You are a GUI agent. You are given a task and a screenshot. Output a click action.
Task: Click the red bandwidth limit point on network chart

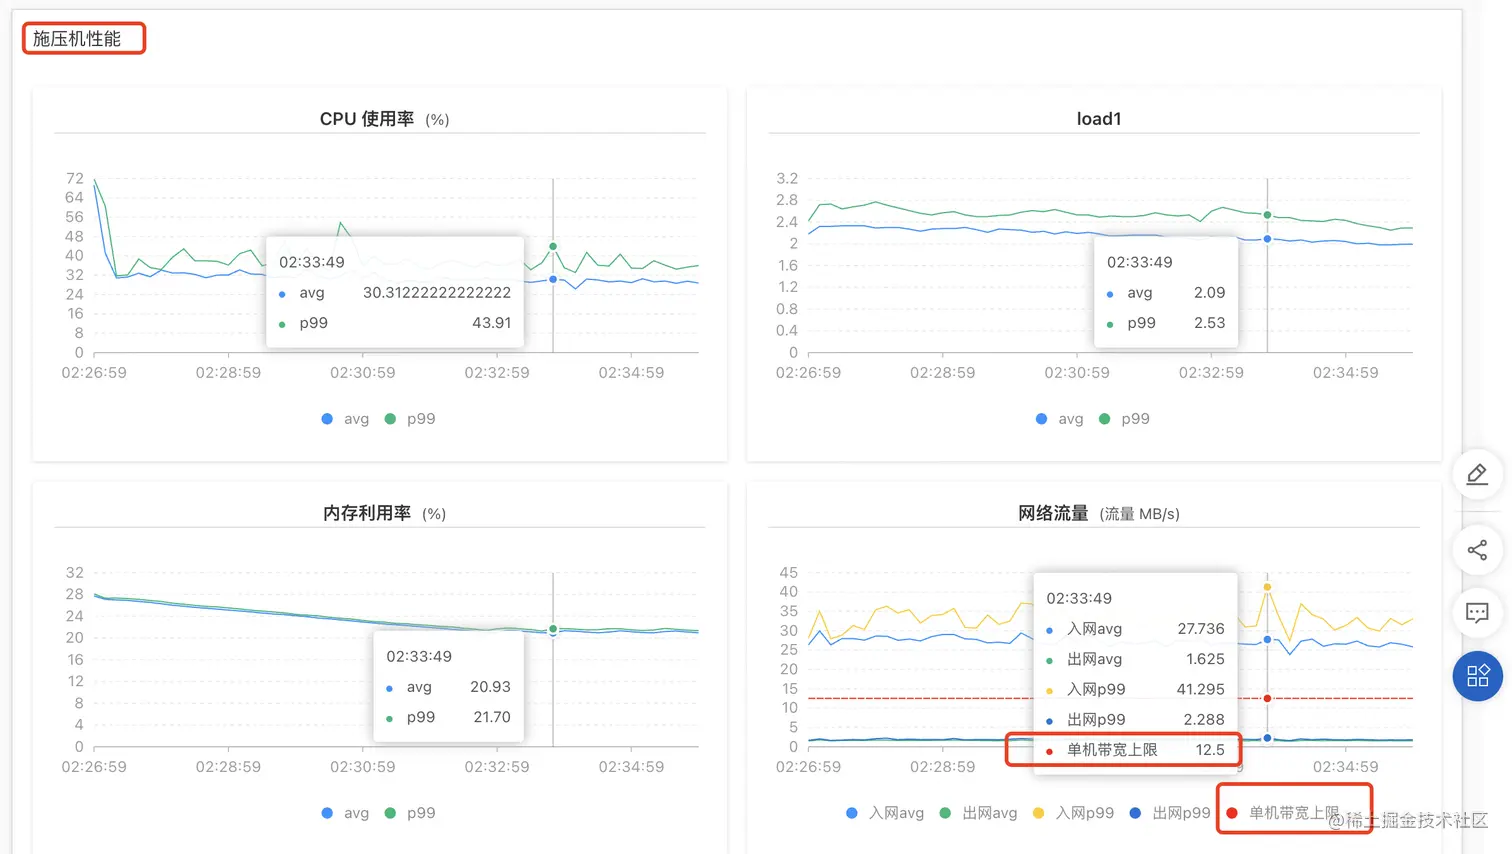[x=1267, y=698]
